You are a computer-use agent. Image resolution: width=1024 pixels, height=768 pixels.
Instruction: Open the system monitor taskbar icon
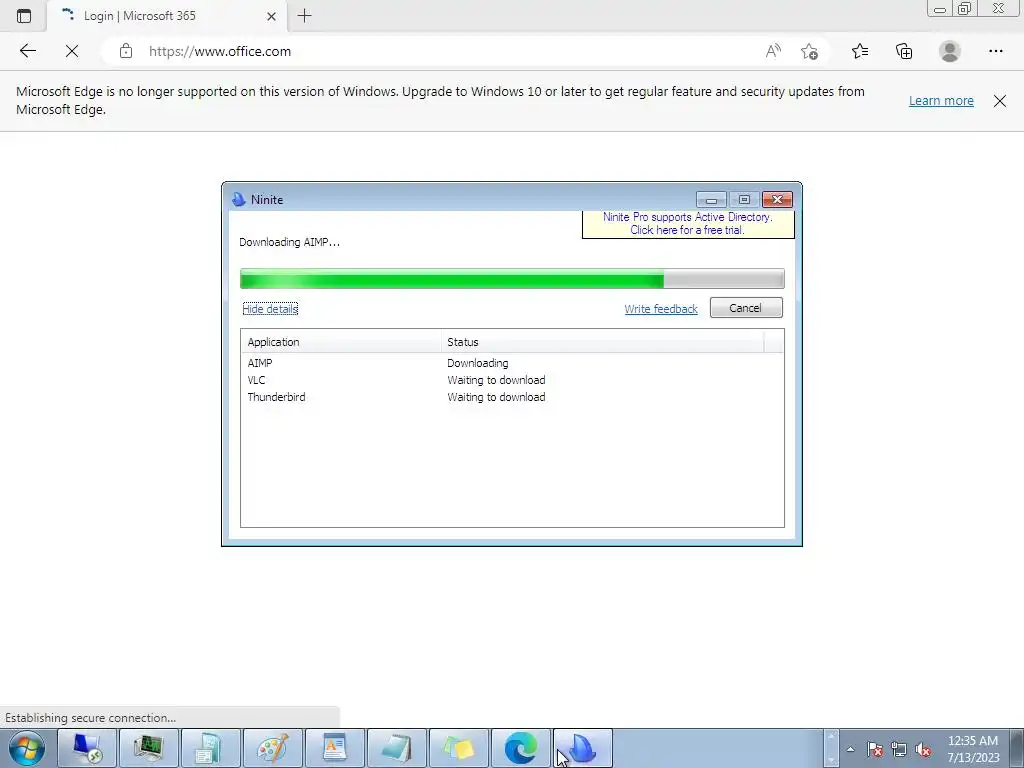148,748
